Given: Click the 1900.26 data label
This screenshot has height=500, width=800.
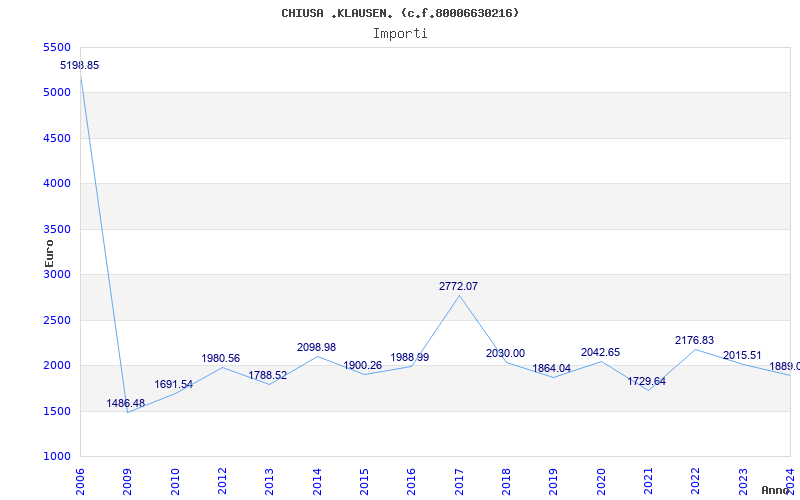Looking at the screenshot, I should click(x=362, y=365).
